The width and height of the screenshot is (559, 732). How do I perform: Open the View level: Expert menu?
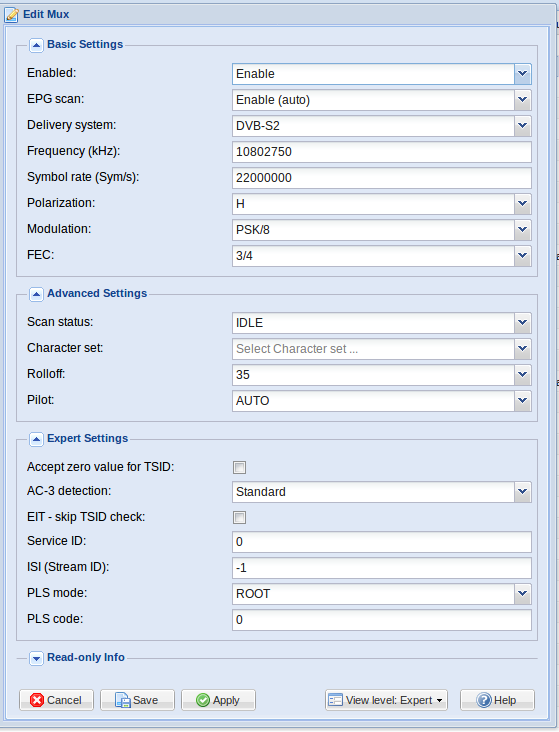(386, 700)
